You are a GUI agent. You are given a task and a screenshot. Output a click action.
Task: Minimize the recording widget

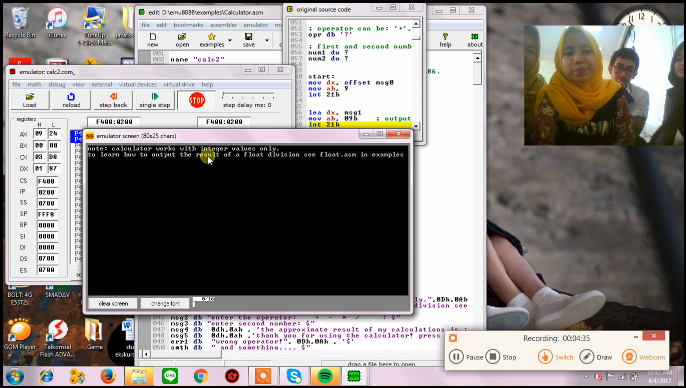(x=635, y=336)
